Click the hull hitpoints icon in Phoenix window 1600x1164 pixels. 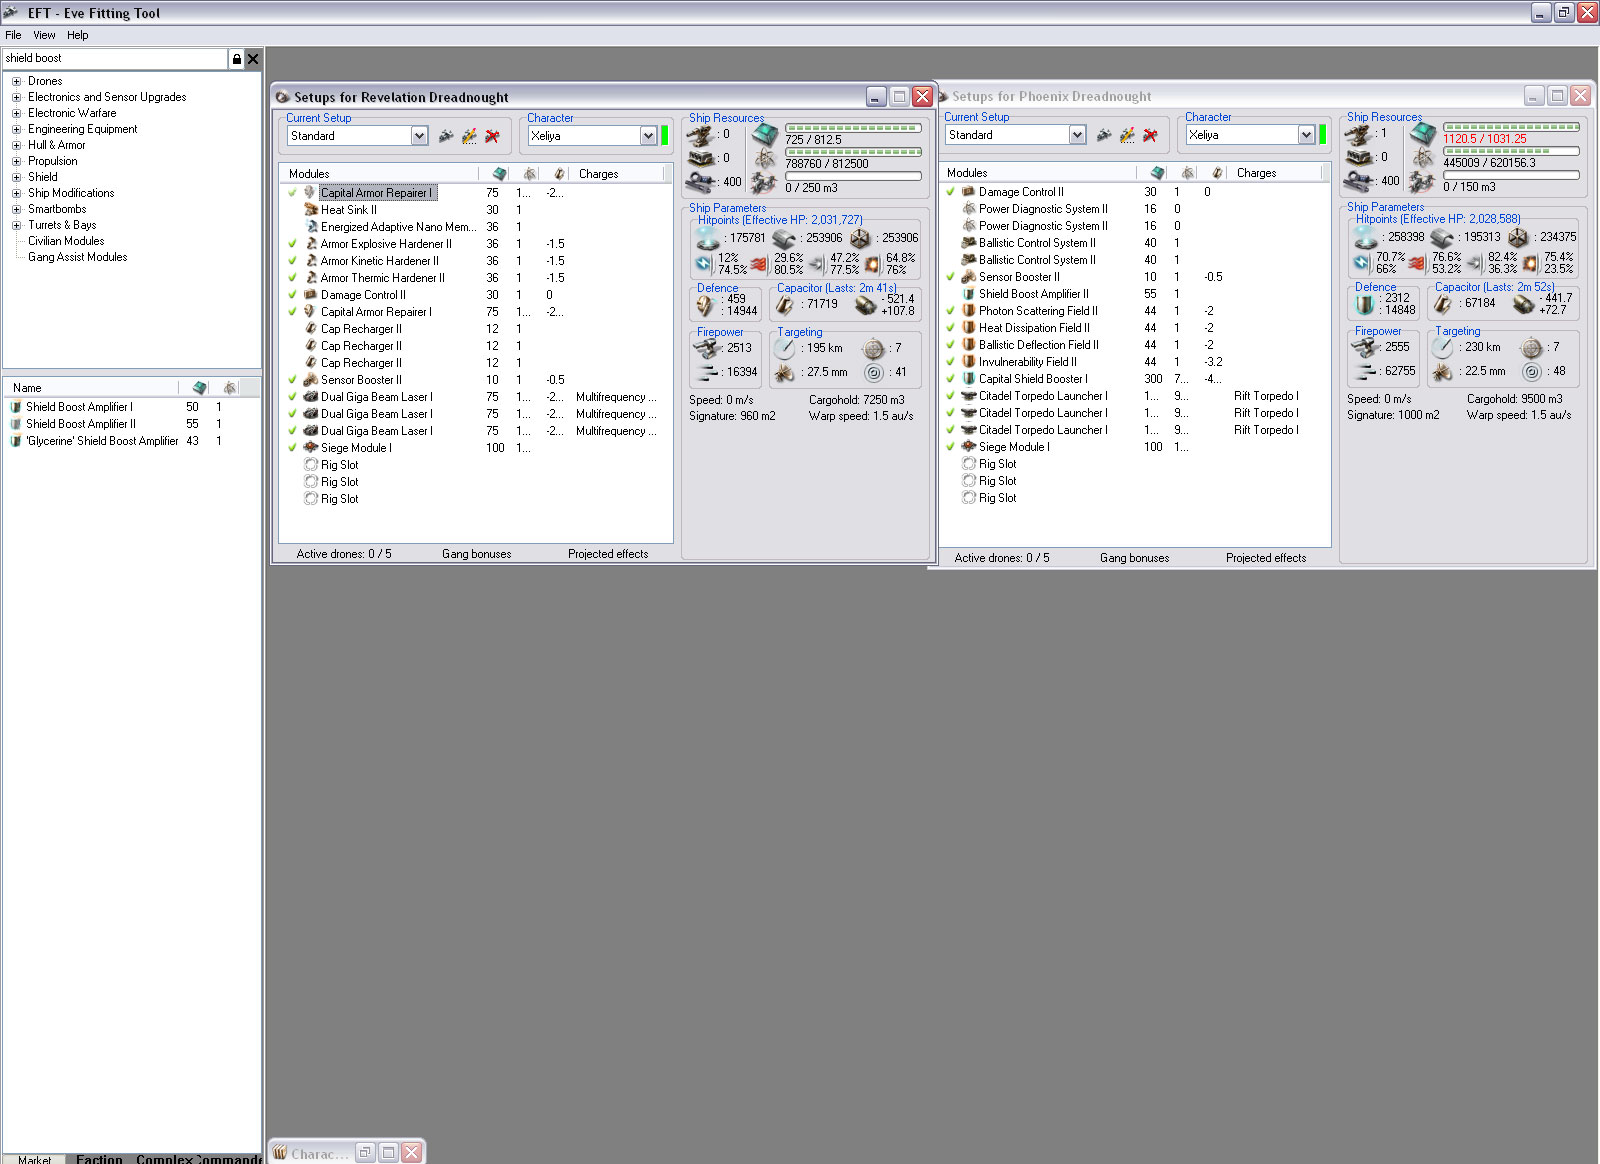coord(1518,238)
